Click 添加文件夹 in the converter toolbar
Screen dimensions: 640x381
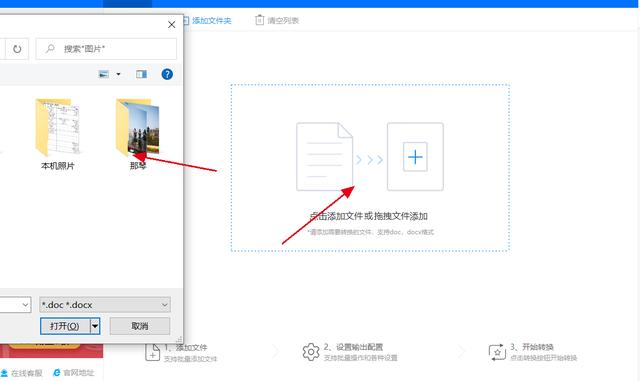(x=207, y=20)
